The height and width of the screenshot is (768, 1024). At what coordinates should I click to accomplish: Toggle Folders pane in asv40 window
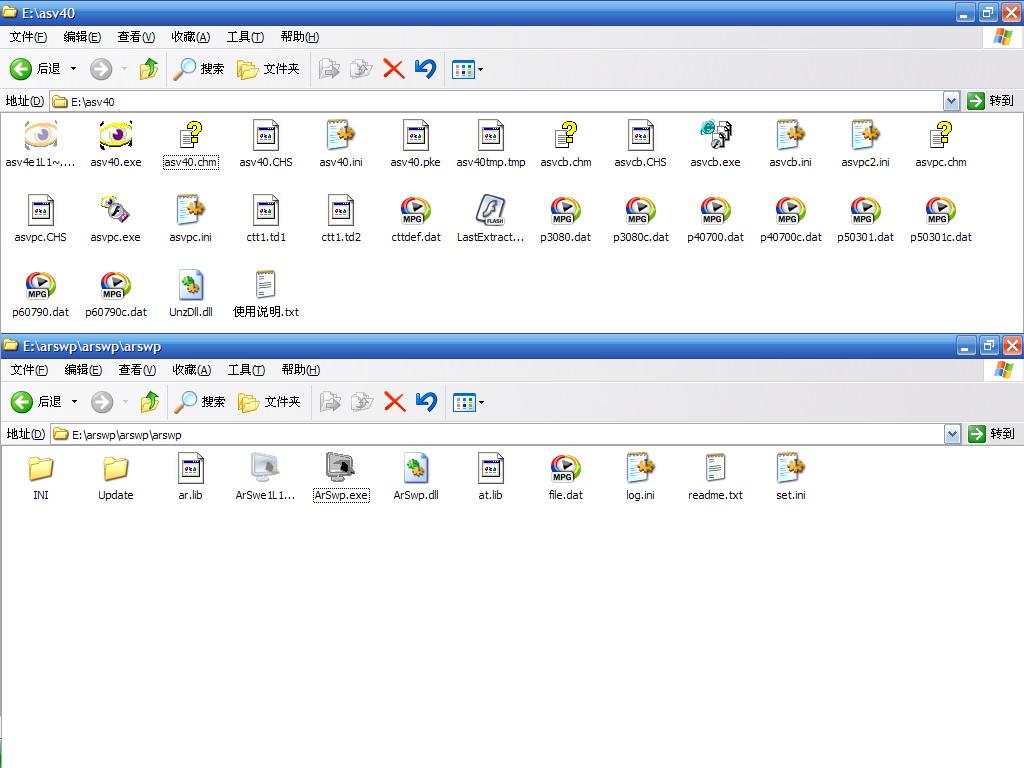tap(268, 69)
